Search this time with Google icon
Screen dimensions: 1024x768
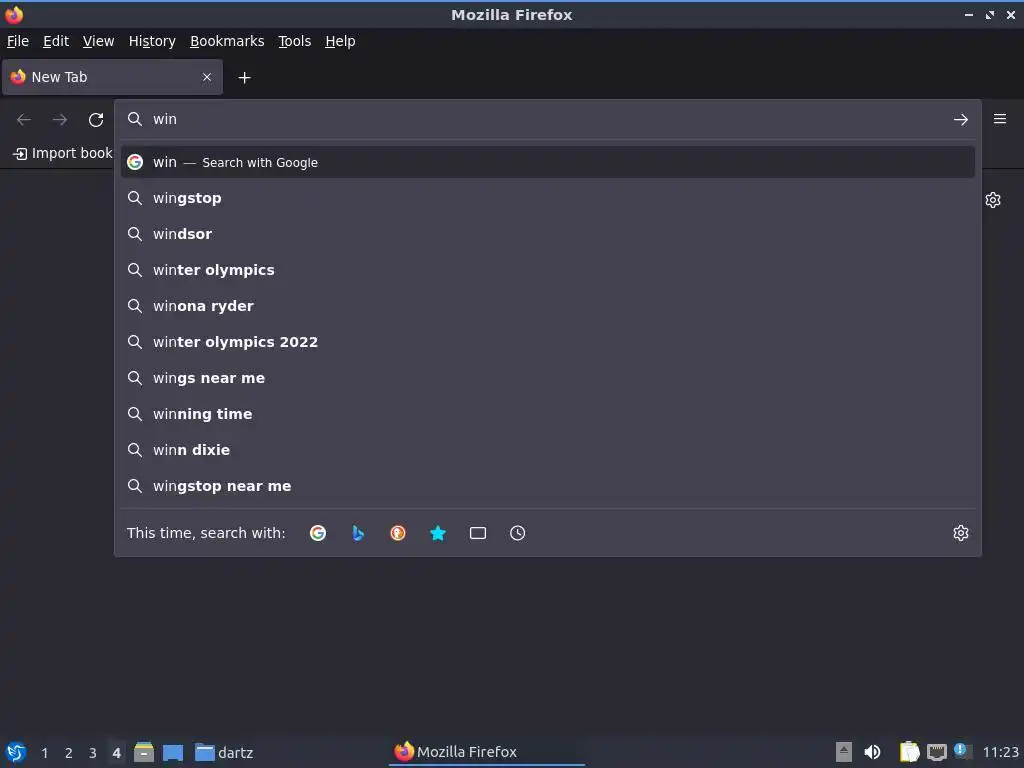tap(318, 533)
